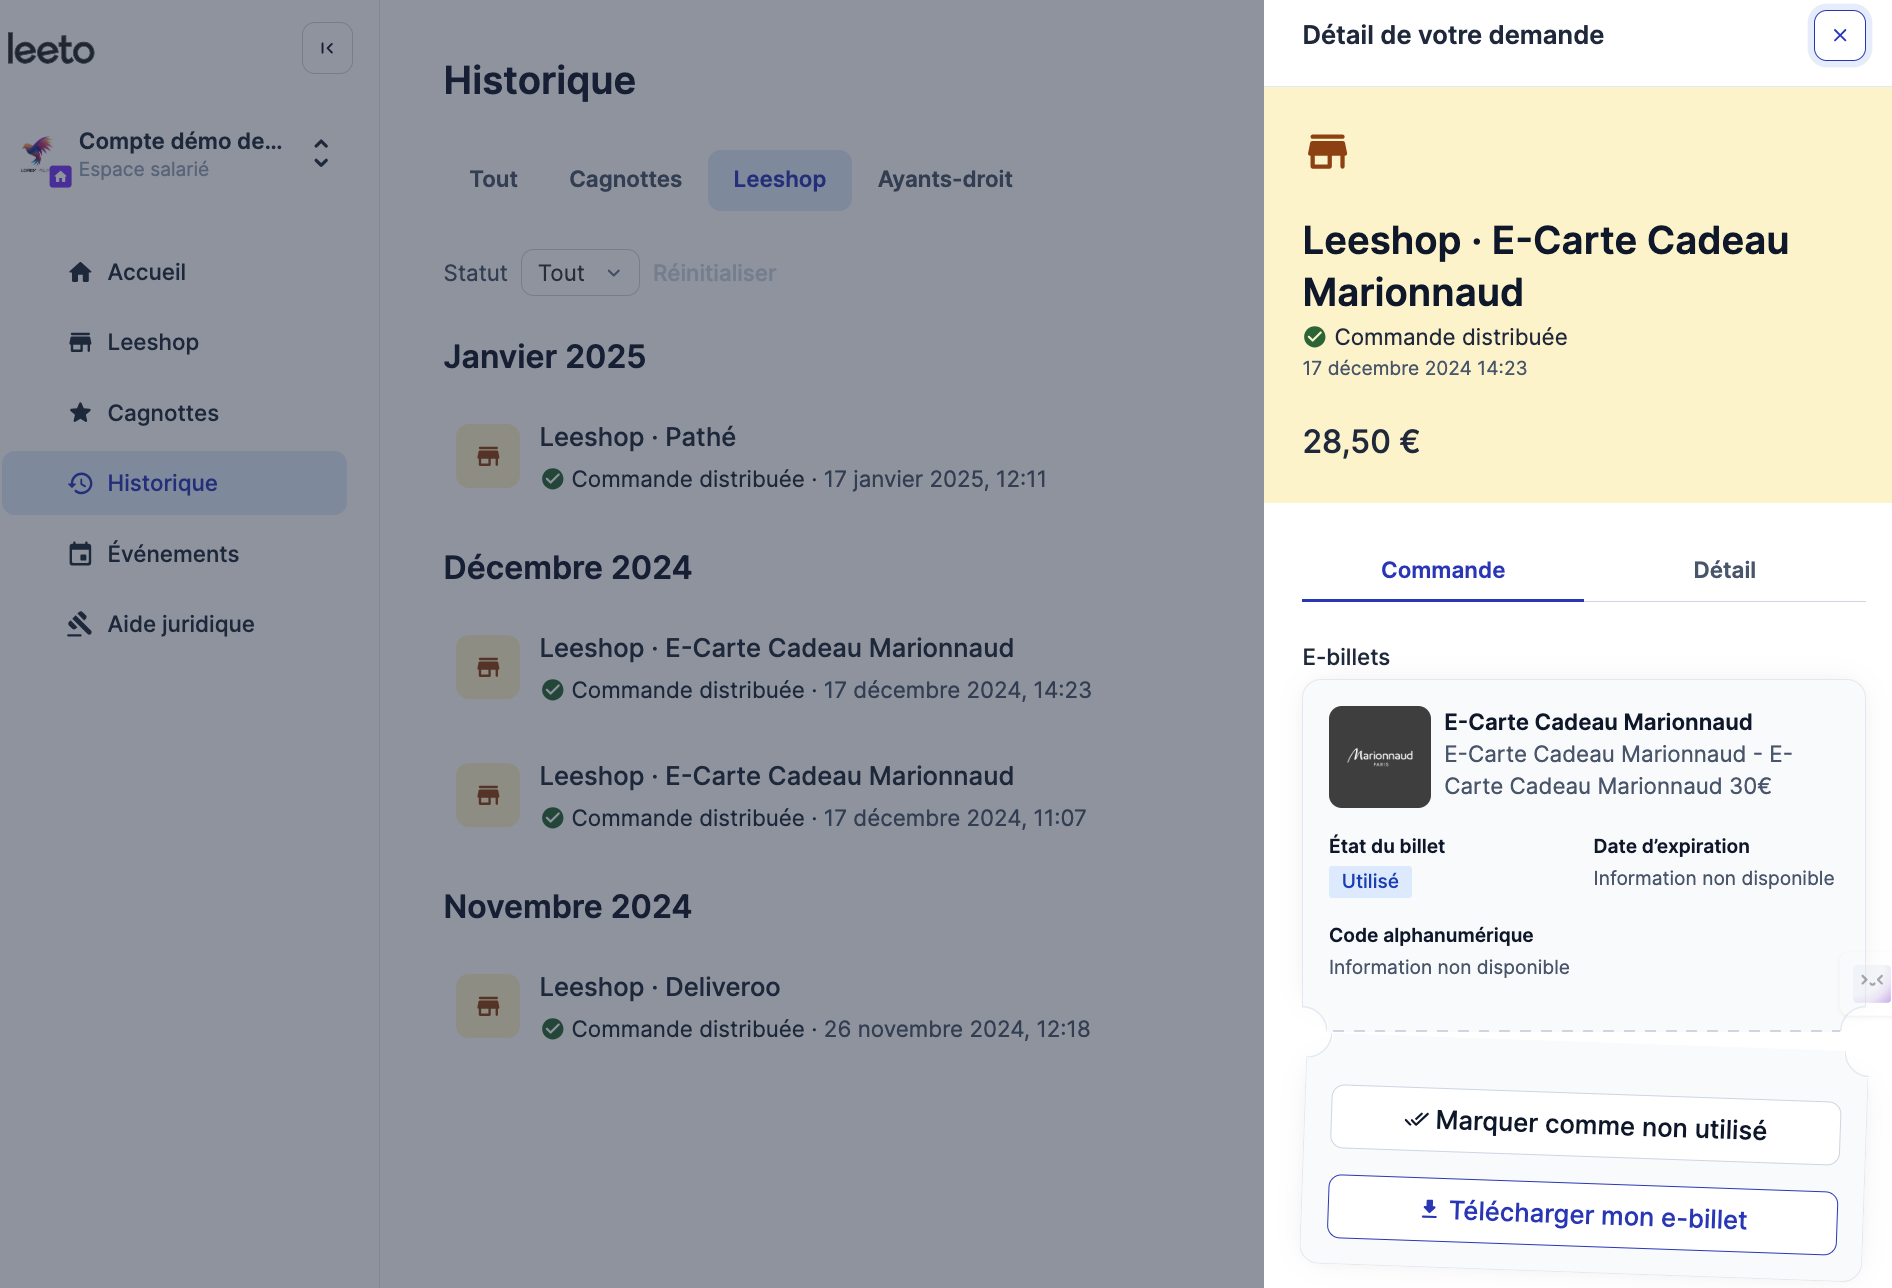Click the Cagnottes star icon
This screenshot has width=1892, height=1288.
tap(81, 412)
